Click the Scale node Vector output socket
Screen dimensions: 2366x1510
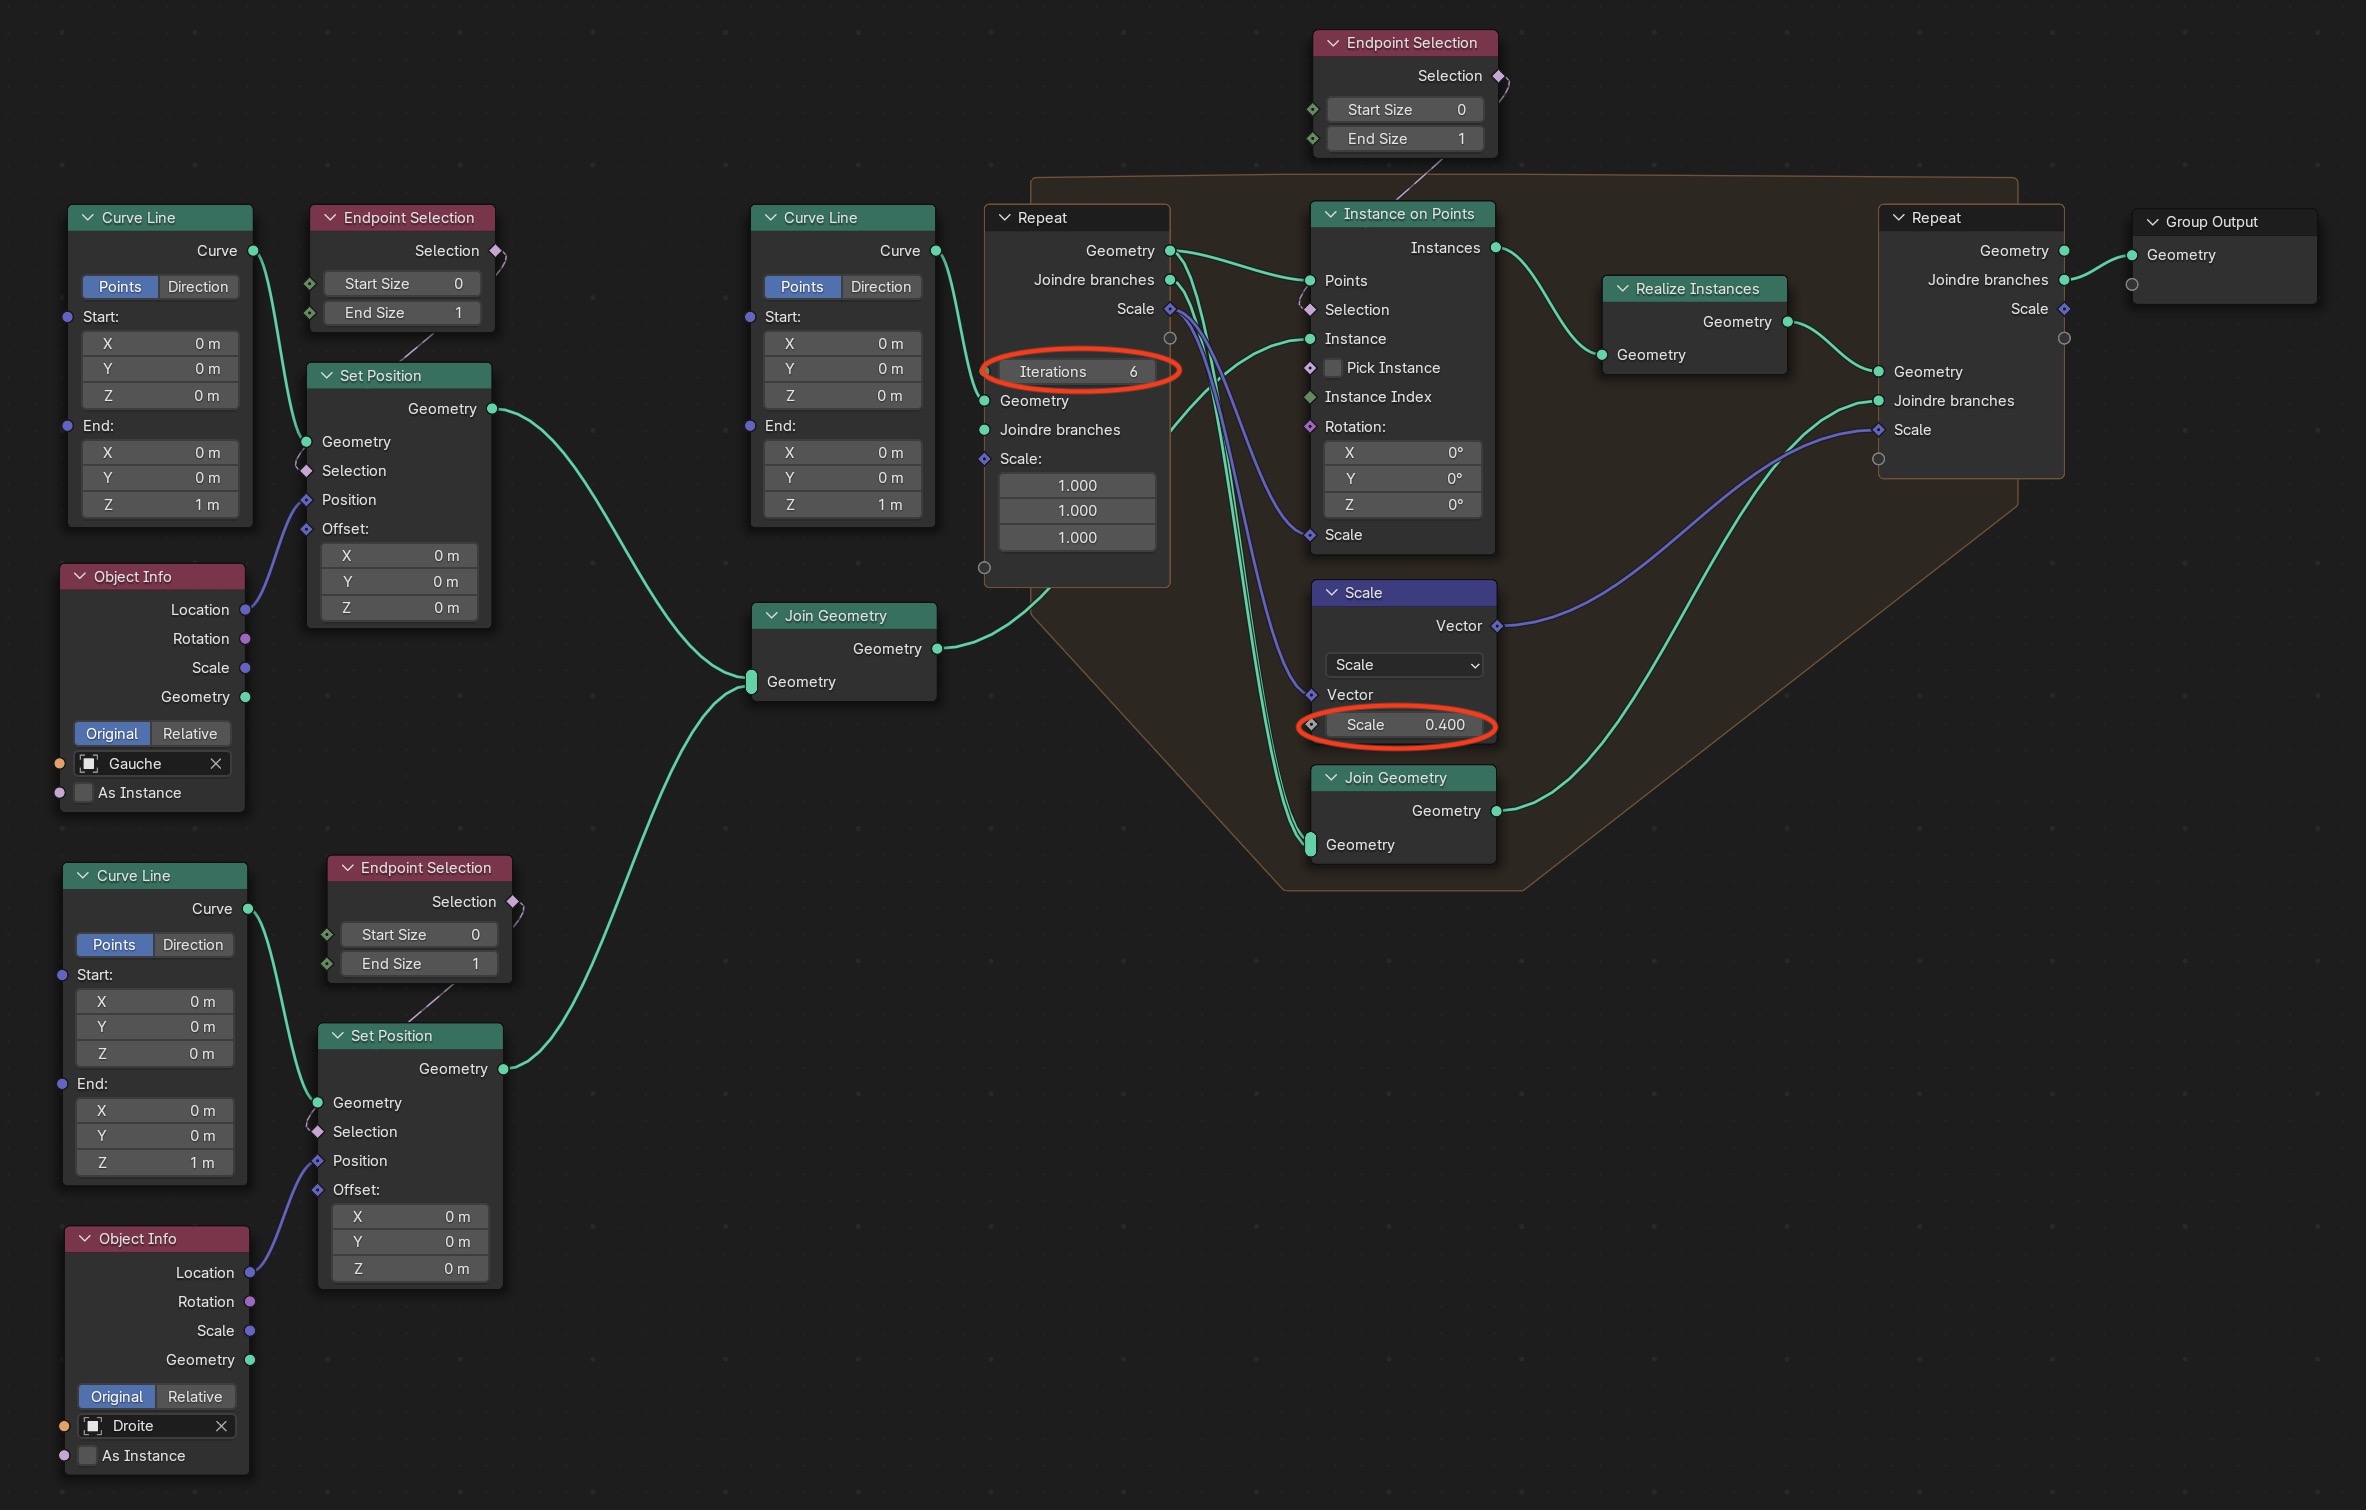tap(1497, 626)
